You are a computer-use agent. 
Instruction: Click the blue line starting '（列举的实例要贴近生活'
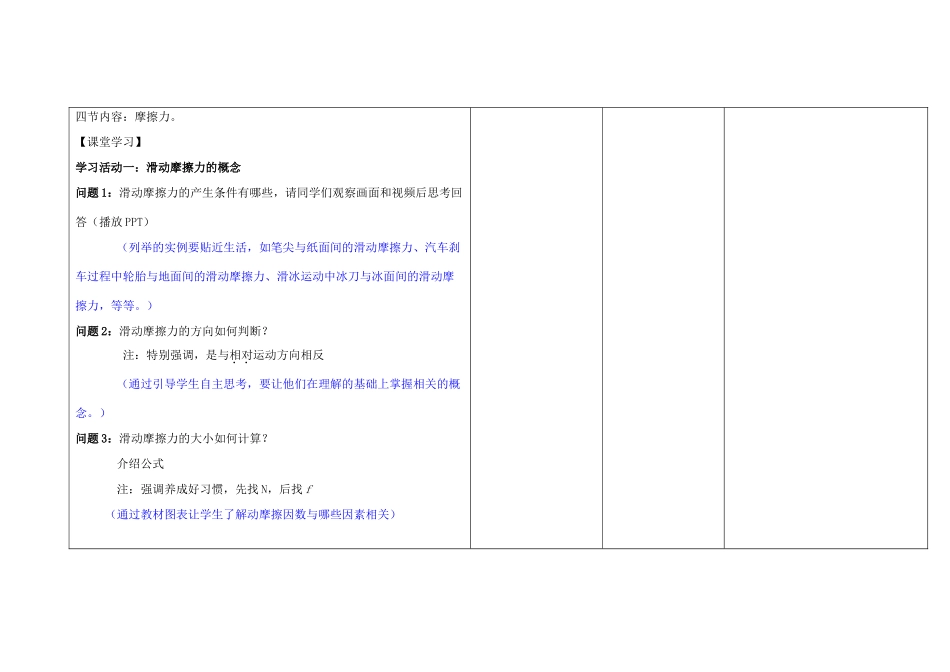289,247
